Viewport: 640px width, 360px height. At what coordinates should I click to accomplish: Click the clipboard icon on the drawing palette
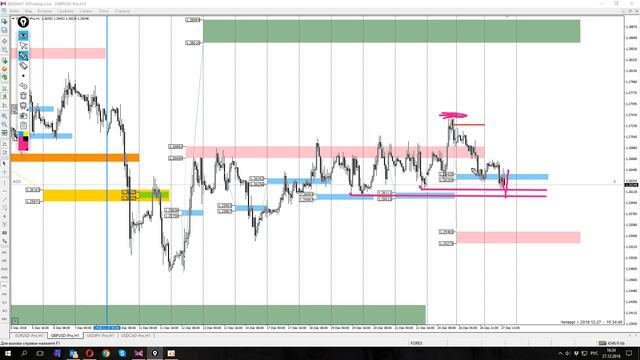[23, 126]
